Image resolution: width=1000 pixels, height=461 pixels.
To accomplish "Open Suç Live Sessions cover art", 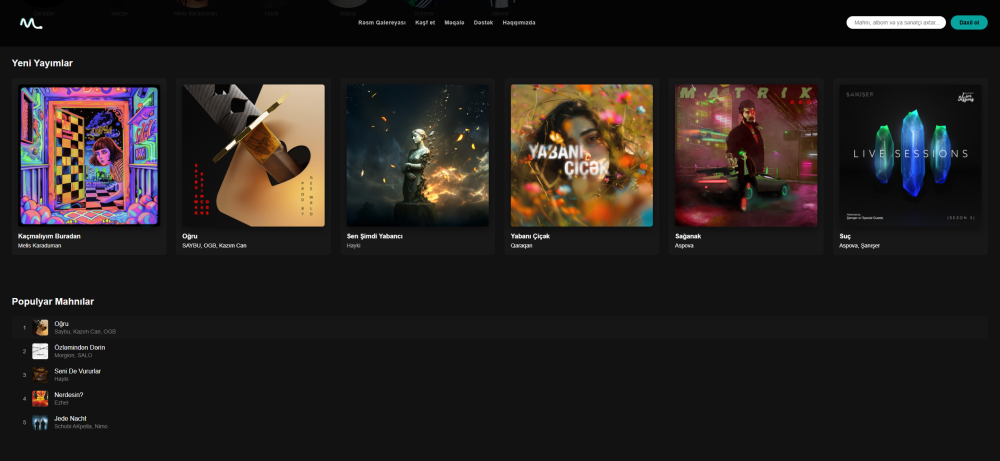I will [x=910, y=156].
